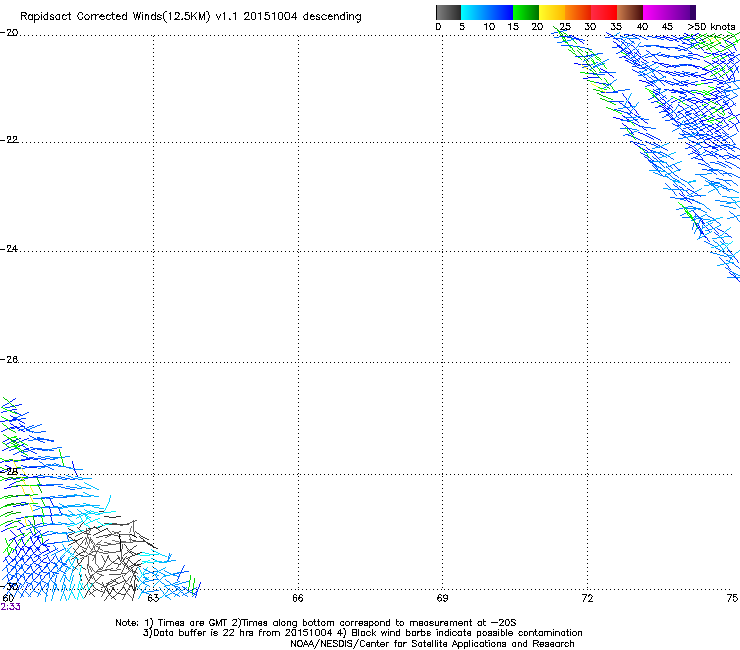
Task: Select the green 15-20 knots color segment
Action: click(x=526, y=12)
